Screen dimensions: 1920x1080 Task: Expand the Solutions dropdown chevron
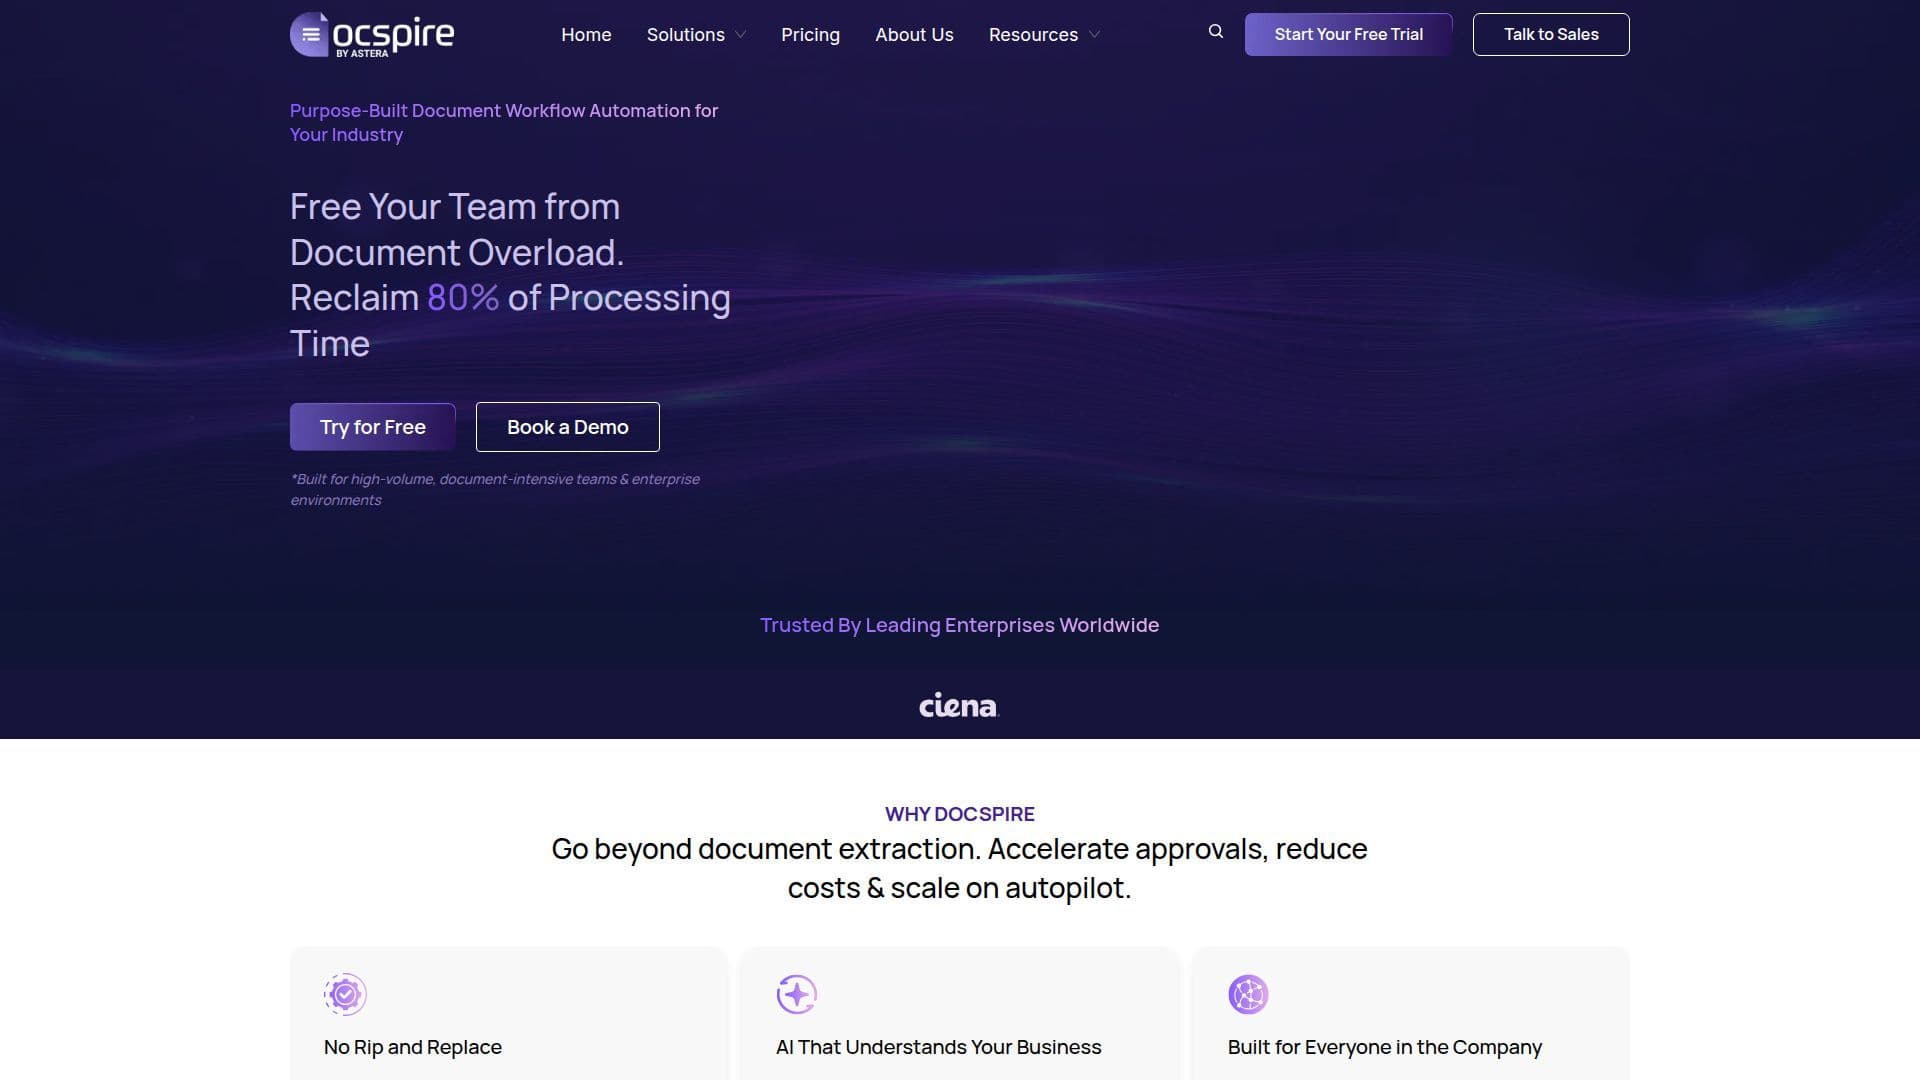click(740, 35)
